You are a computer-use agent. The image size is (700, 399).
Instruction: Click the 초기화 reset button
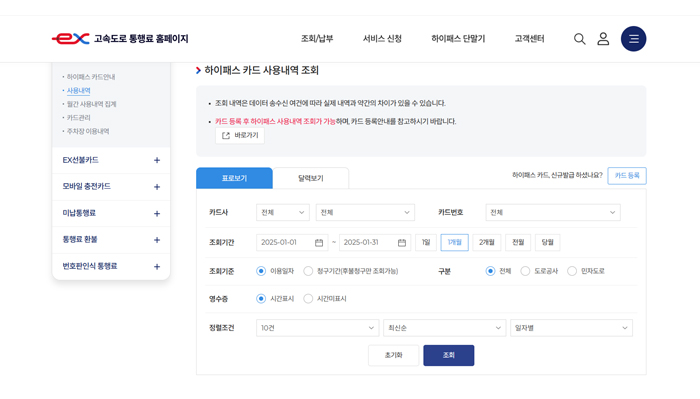[x=393, y=355]
